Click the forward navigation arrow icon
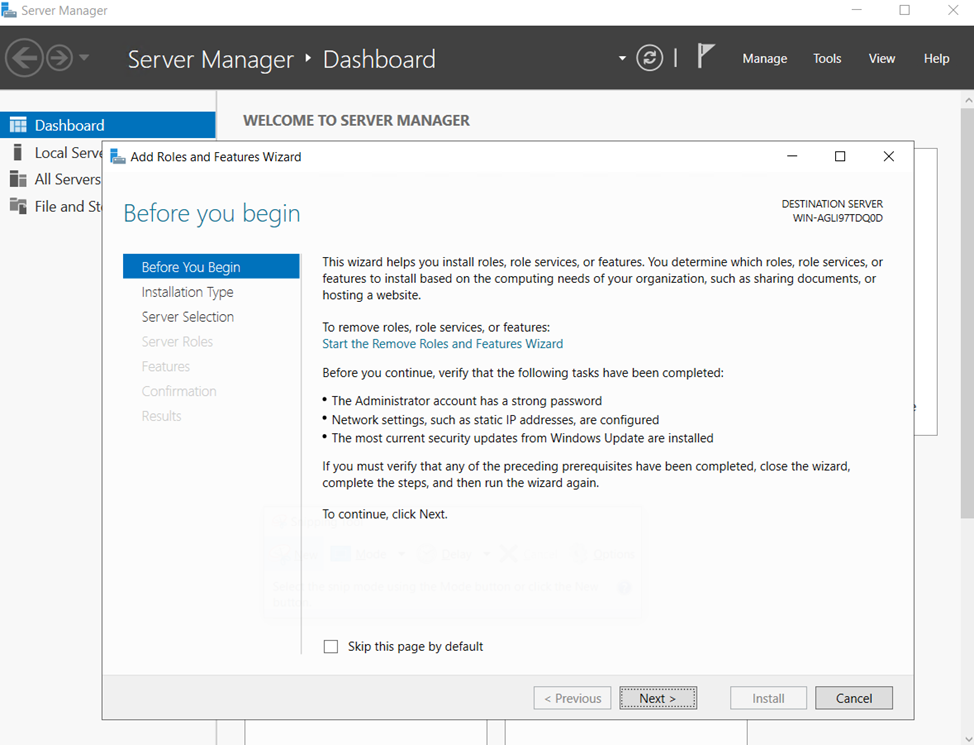The height and width of the screenshot is (745, 974). click(59, 58)
